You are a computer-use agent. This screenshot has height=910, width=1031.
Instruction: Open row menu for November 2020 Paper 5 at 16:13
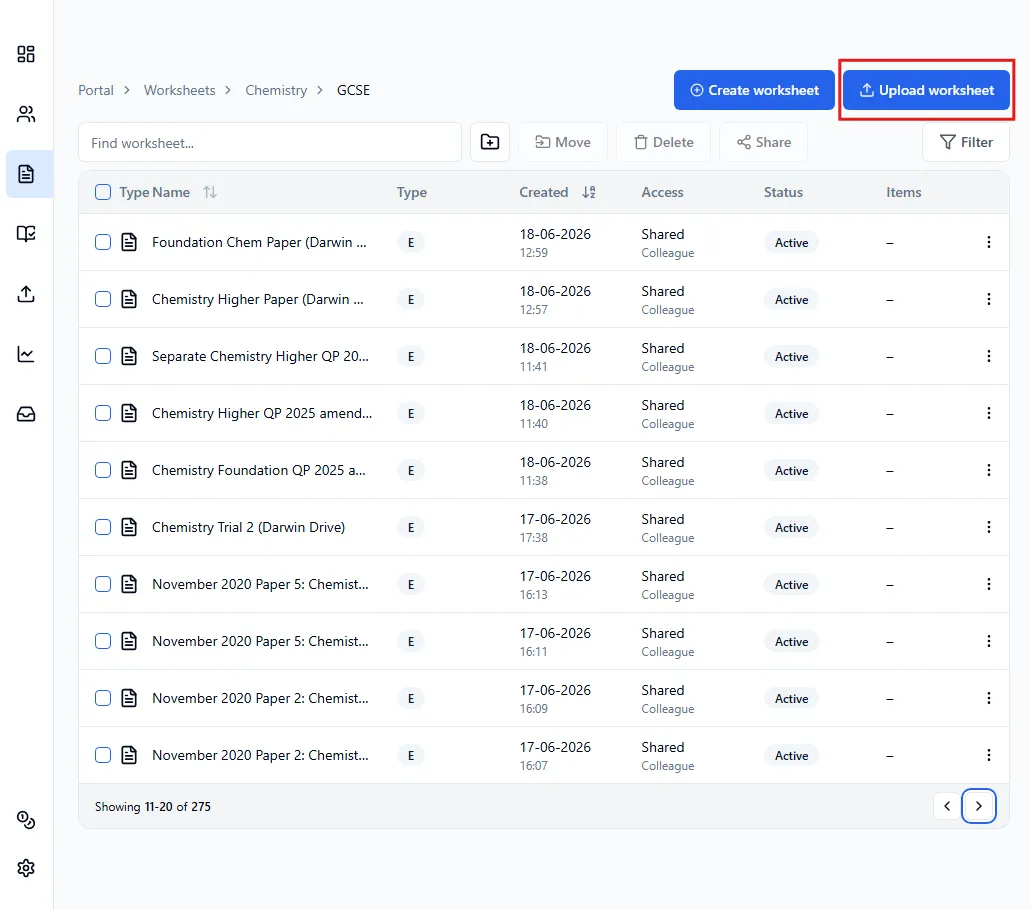coord(988,584)
